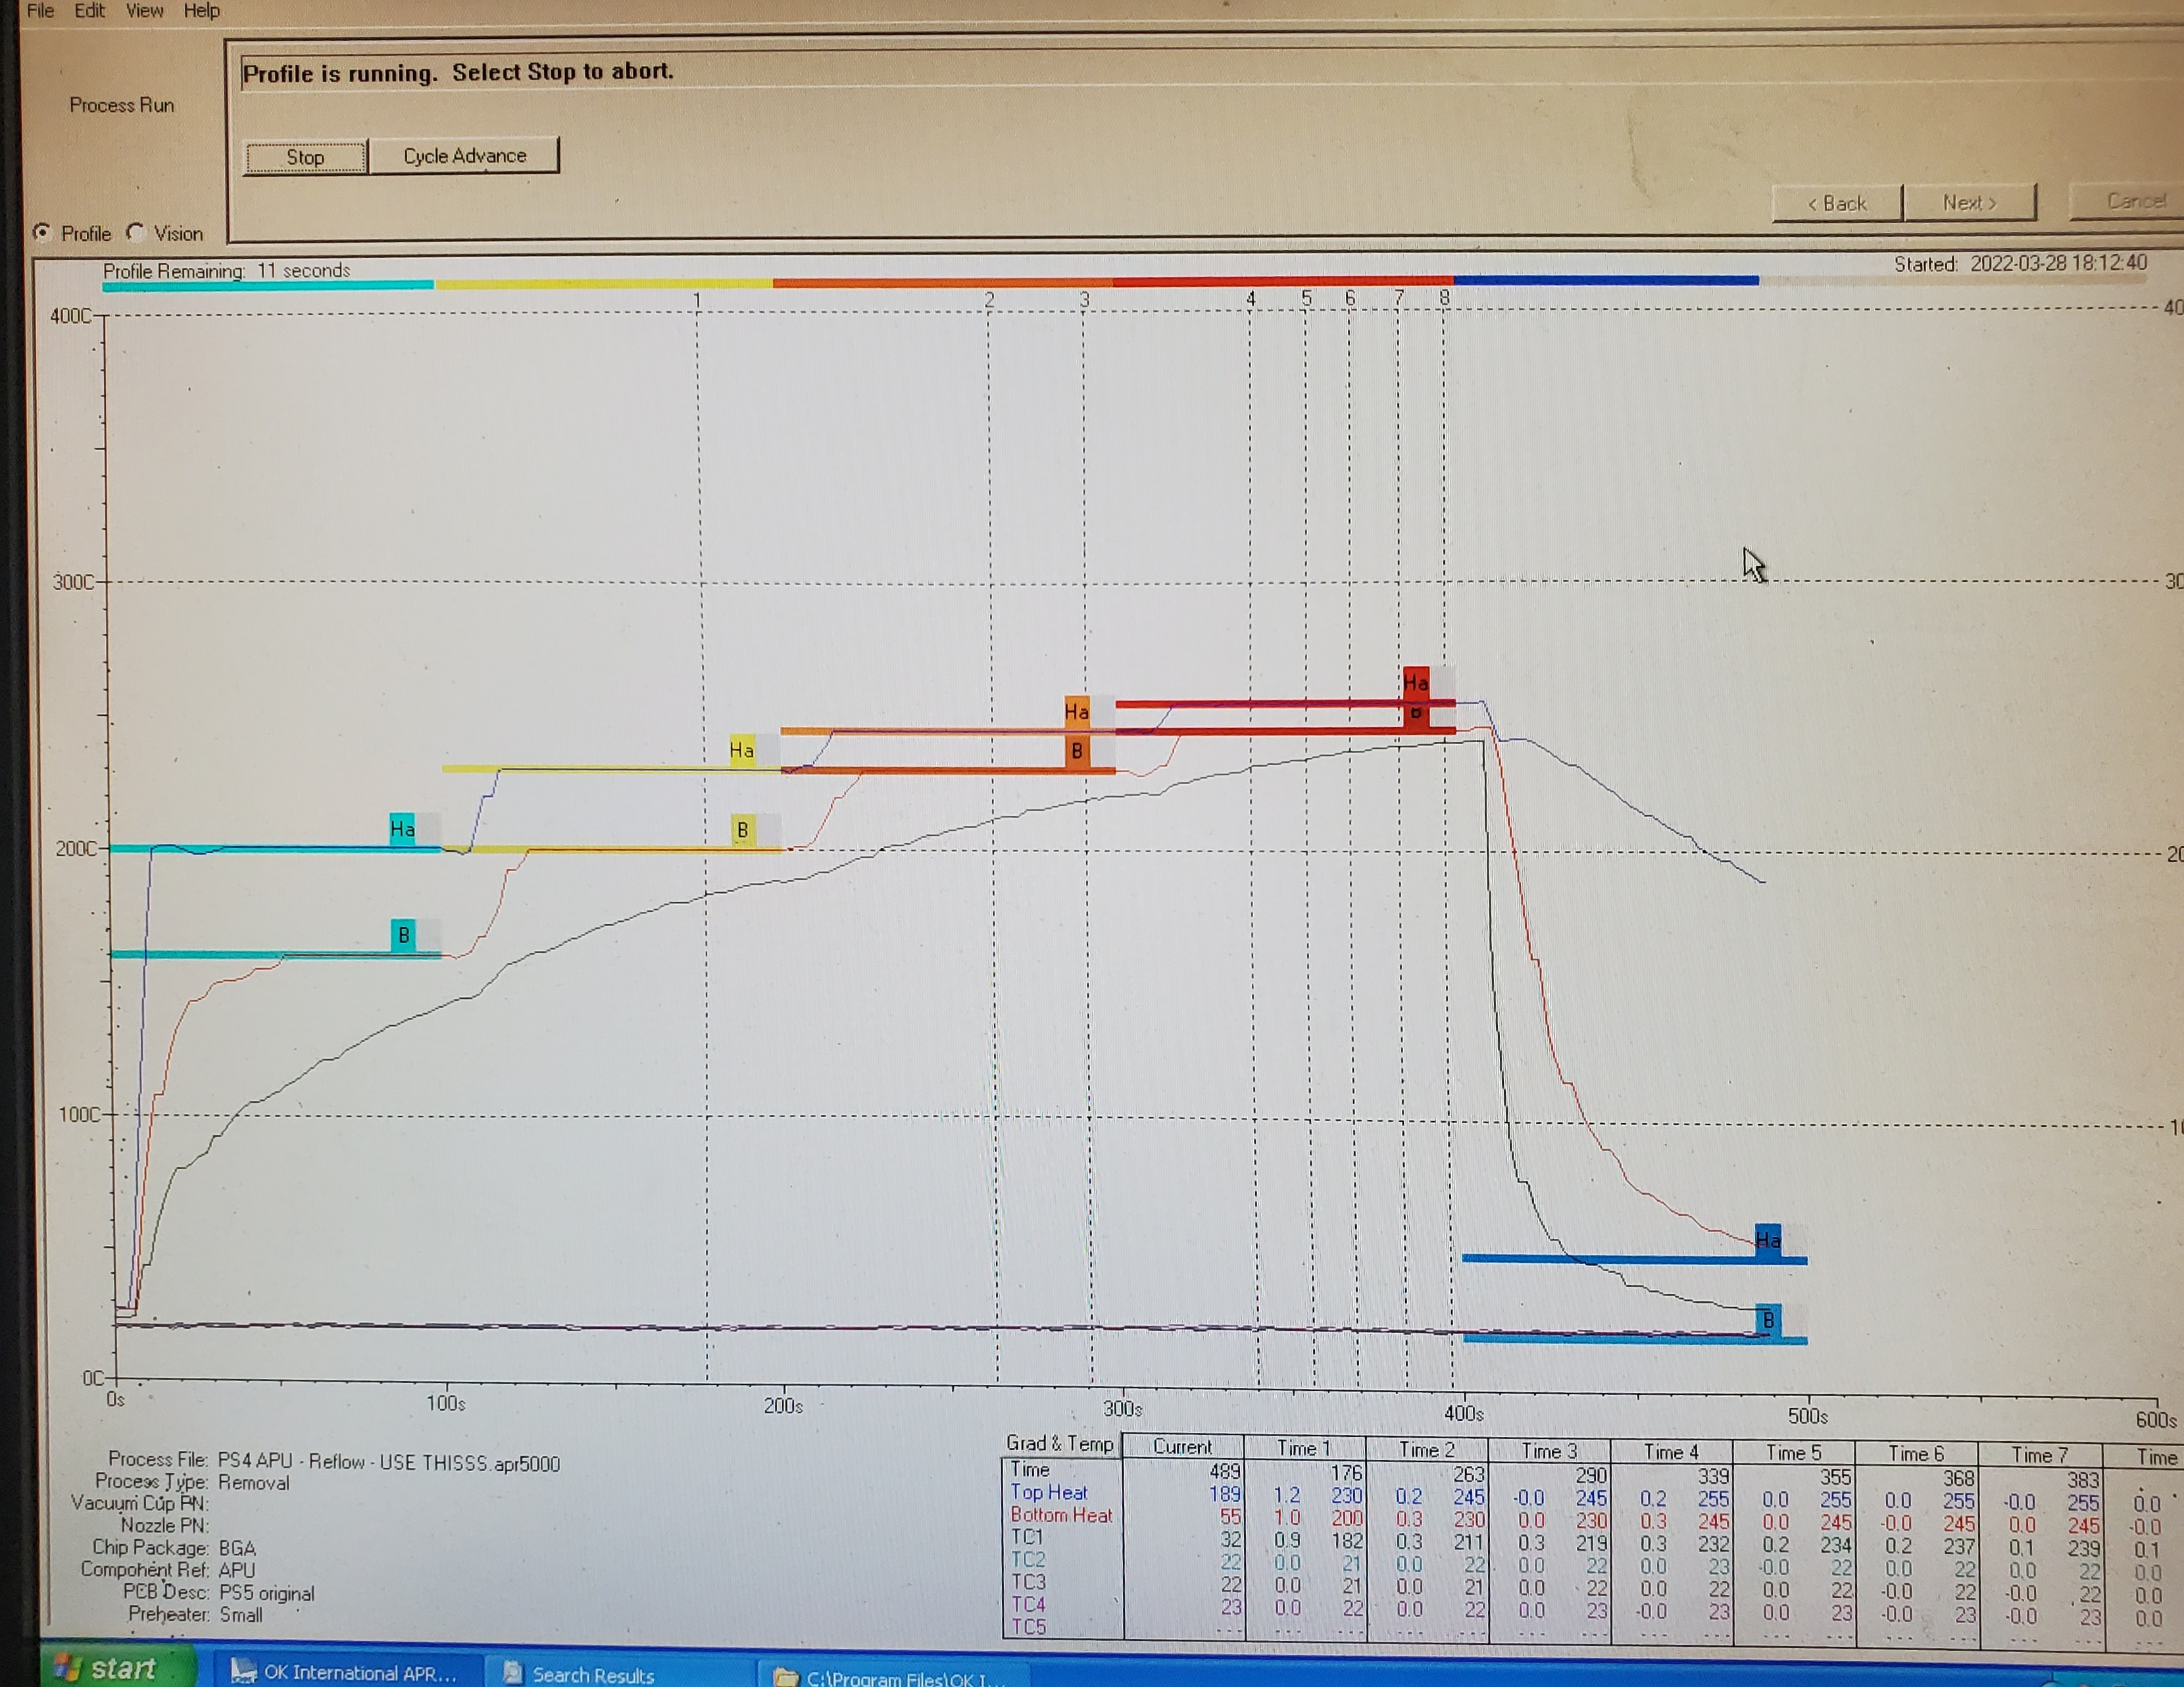Click the Bottom Heat row label
2184x1687 pixels.
[1061, 1515]
